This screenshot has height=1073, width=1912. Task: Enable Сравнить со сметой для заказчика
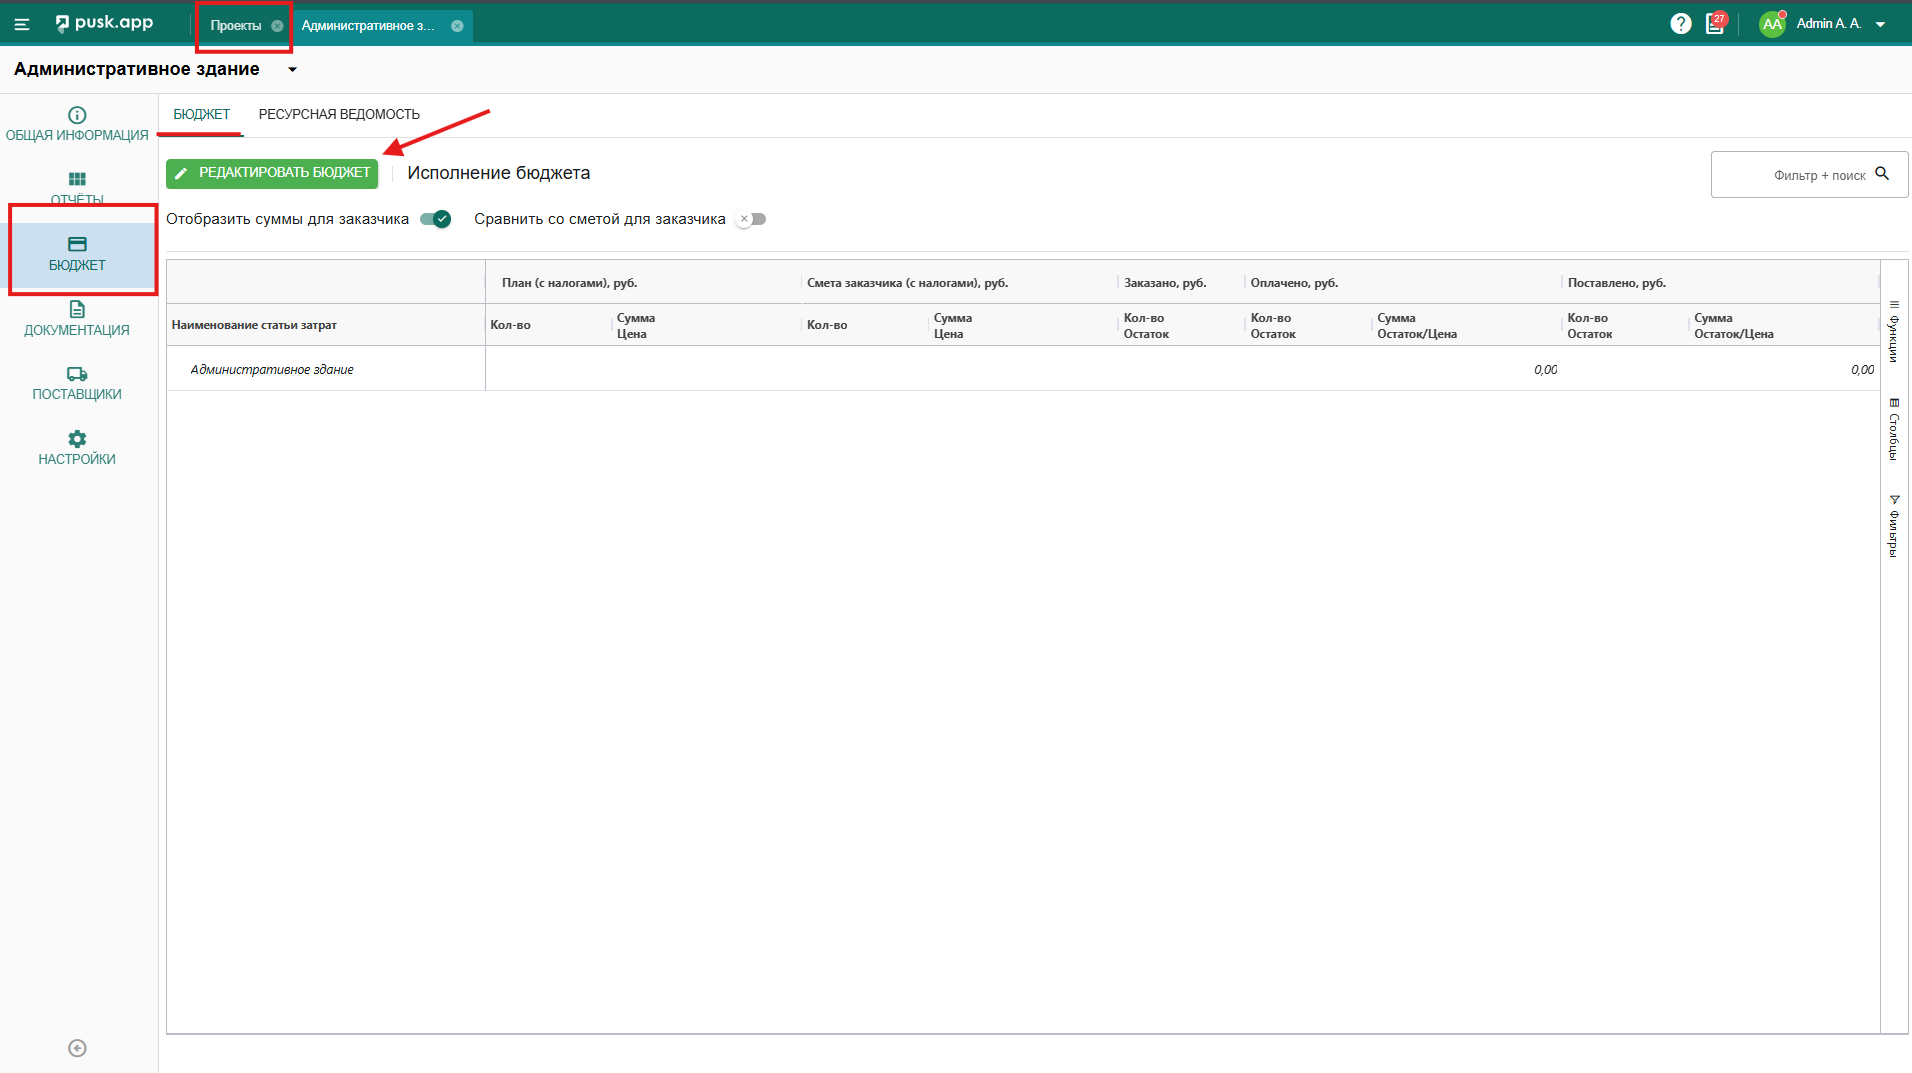pyautogui.click(x=751, y=219)
